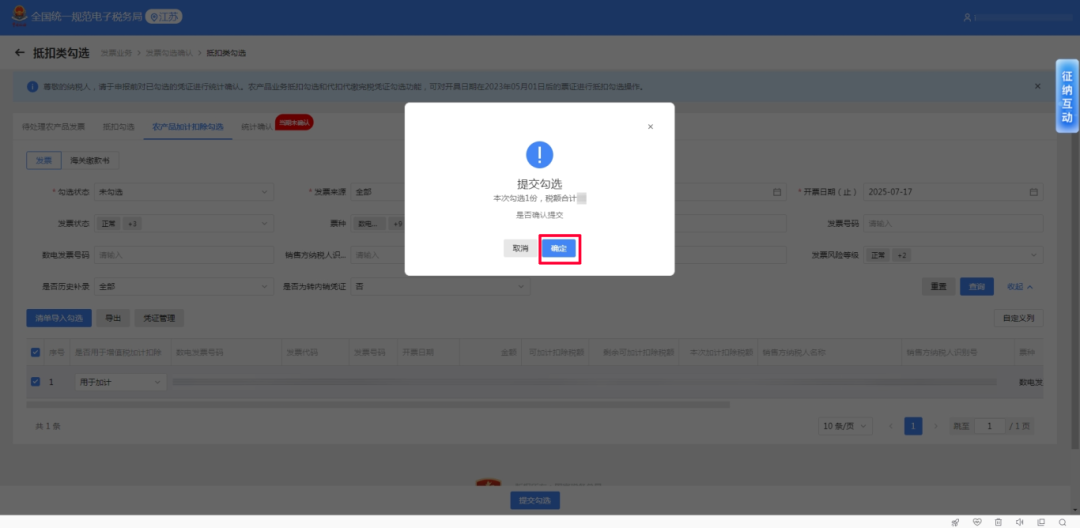Toggle checkbox for row 1
Image resolution: width=1080 pixels, height=528 pixels.
[36, 381]
